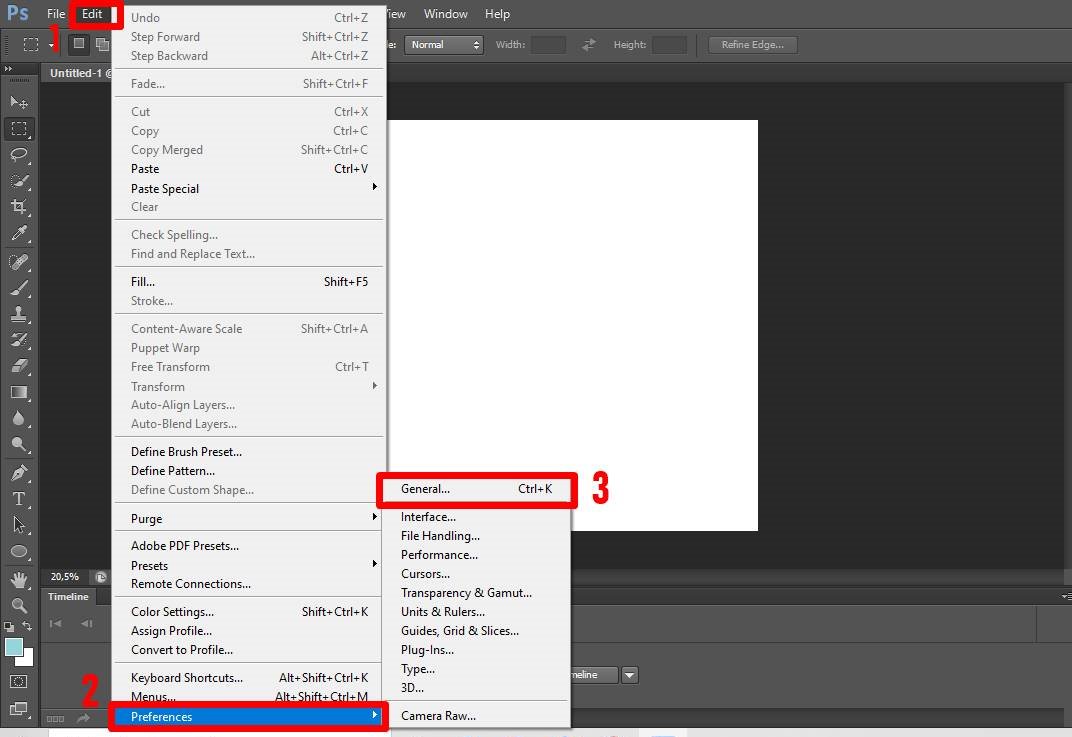Choose Color Settings... menu entry

249,612
